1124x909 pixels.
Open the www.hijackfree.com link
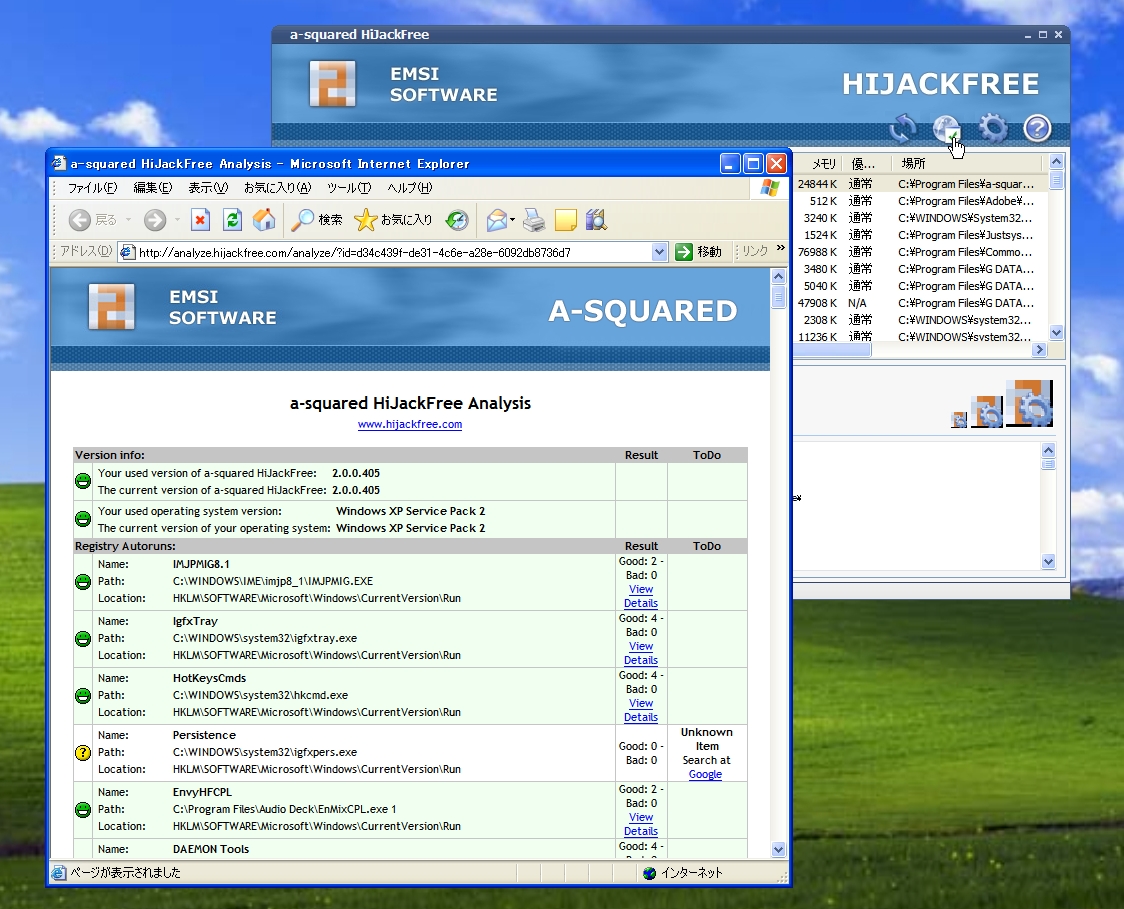pyautogui.click(x=410, y=424)
